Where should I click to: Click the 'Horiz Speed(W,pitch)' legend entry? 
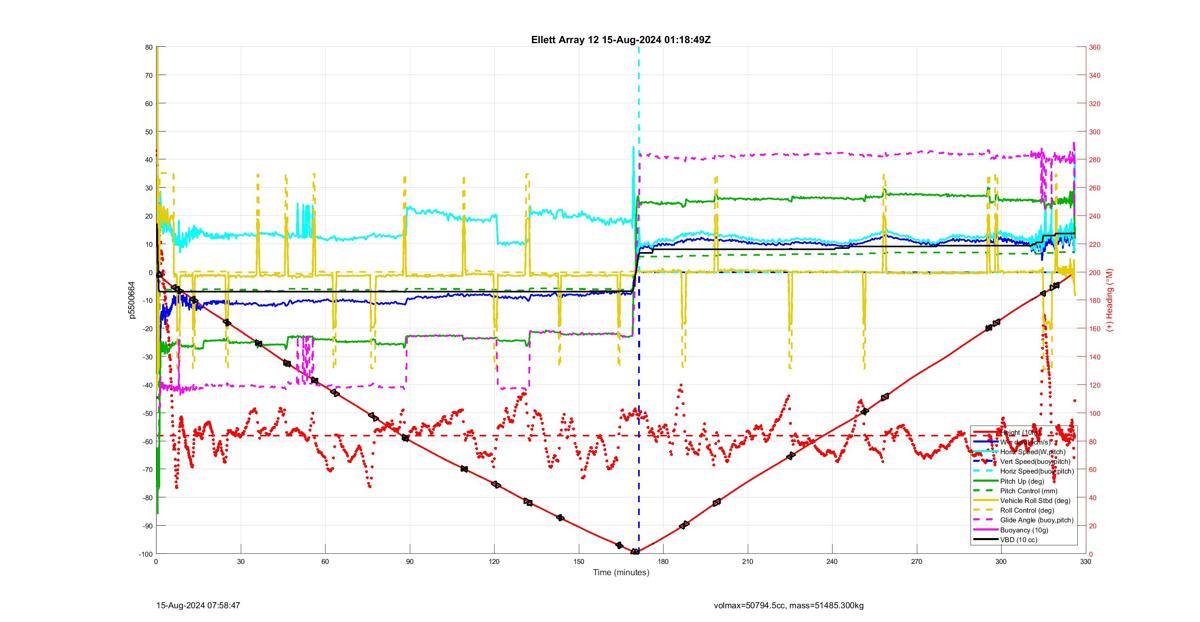tap(1033, 452)
